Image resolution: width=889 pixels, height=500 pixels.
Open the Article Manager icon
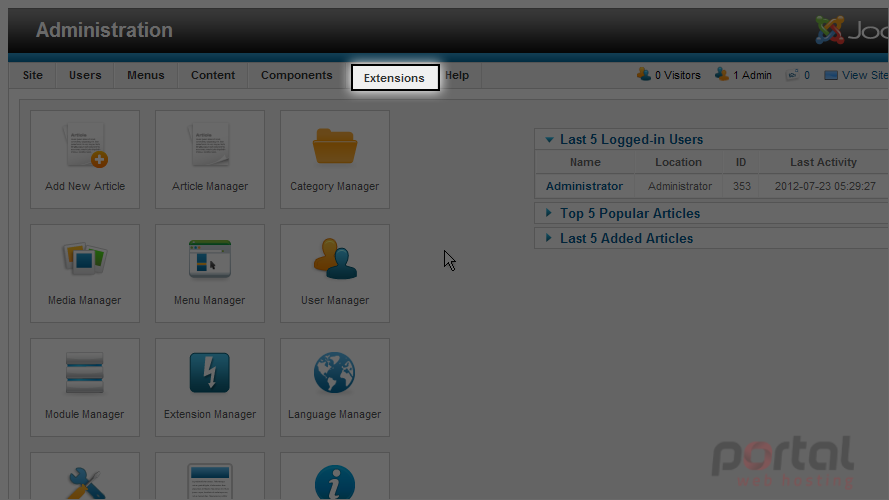tap(210, 145)
